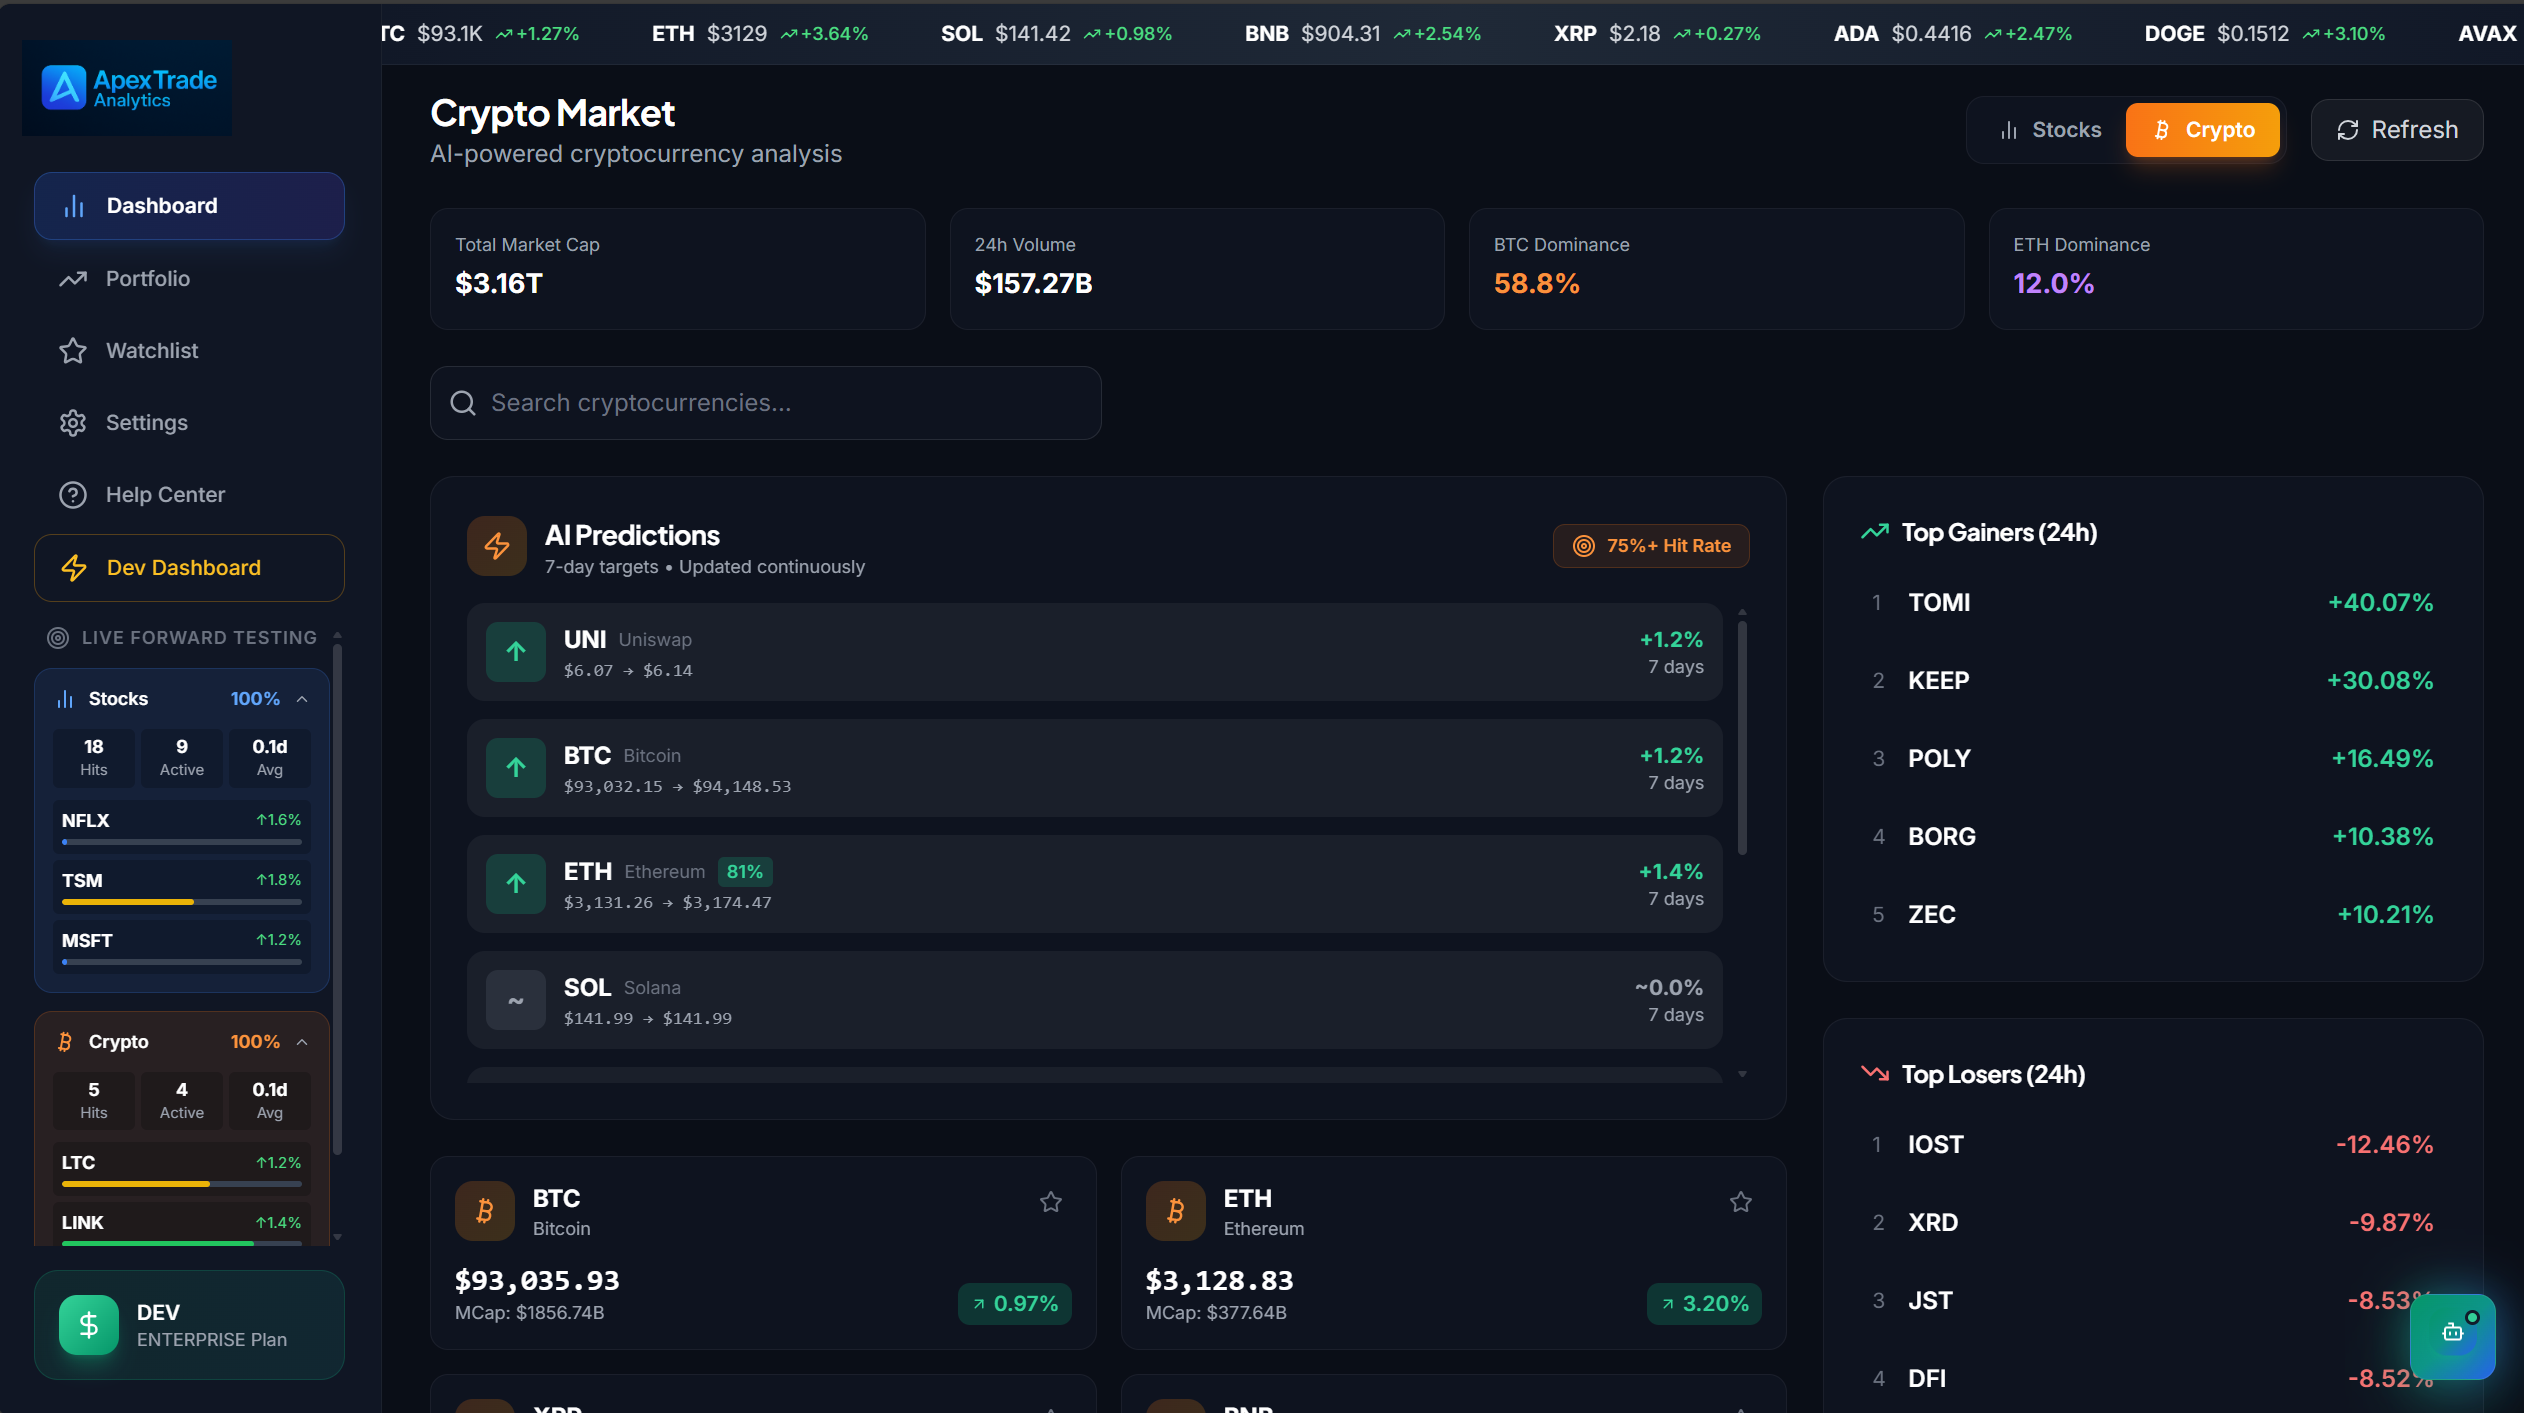
Task: Select the Crypto market tab
Action: tap(2202, 129)
